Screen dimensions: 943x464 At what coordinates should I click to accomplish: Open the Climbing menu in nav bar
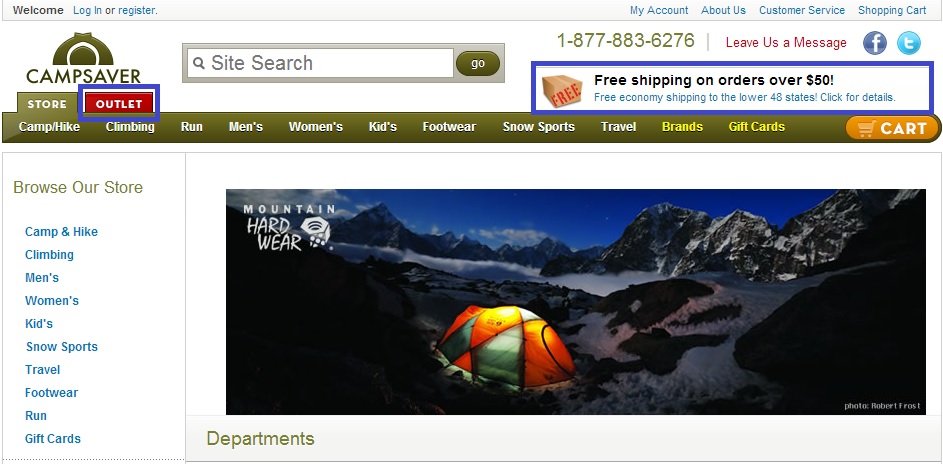point(131,127)
